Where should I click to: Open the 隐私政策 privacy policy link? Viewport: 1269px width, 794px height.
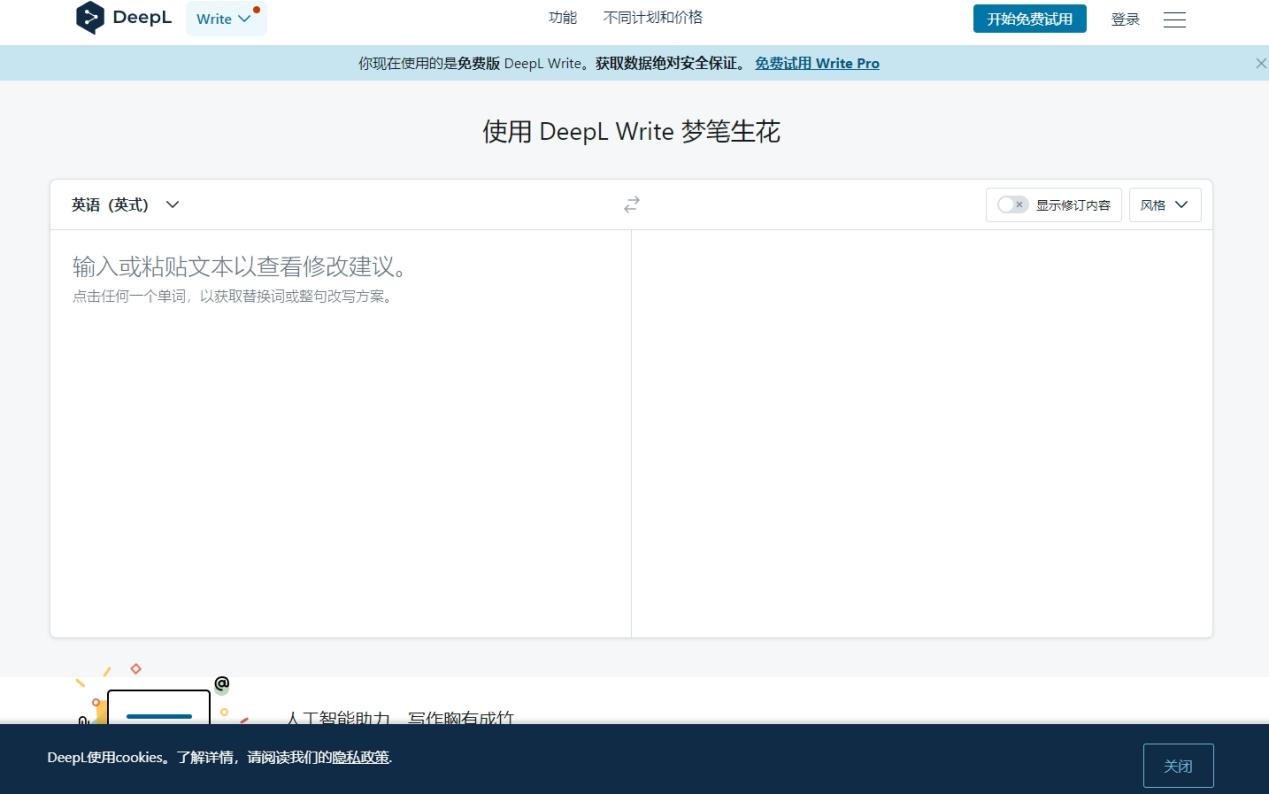360,757
